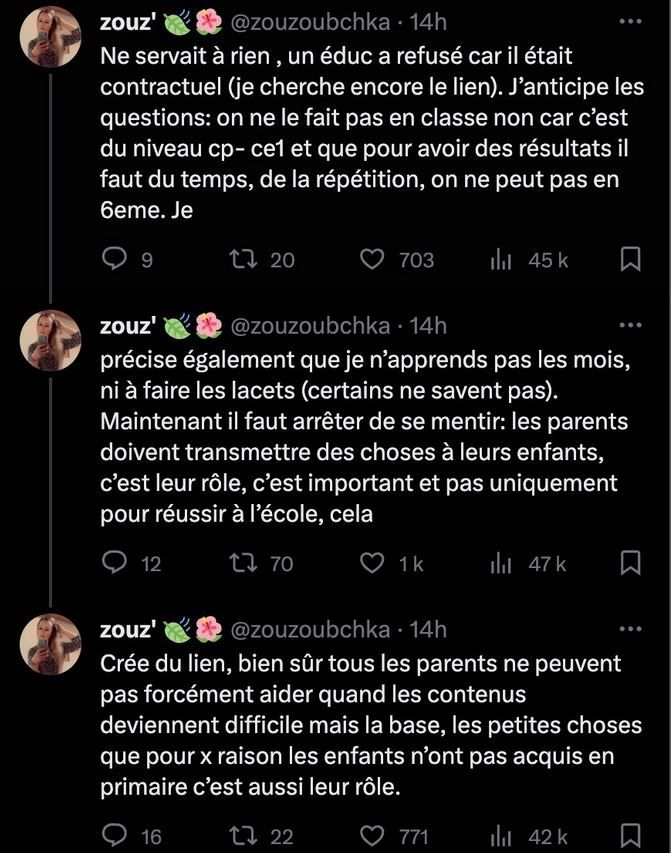Like the tweet with 703 likes

coord(372,260)
